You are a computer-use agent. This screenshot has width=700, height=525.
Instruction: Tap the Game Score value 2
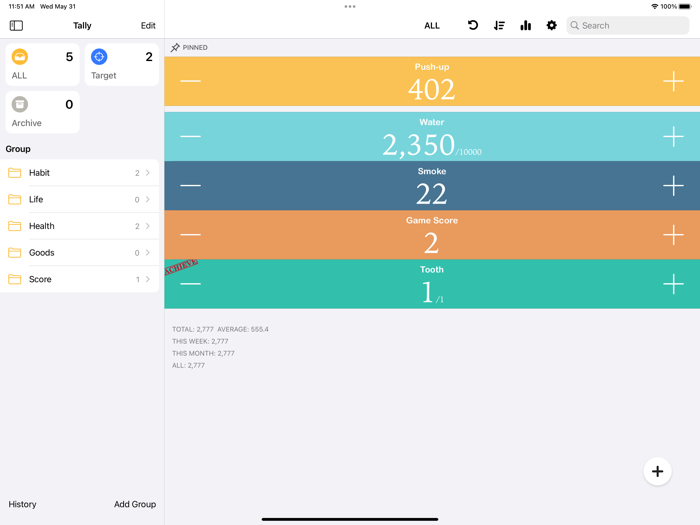pos(431,243)
